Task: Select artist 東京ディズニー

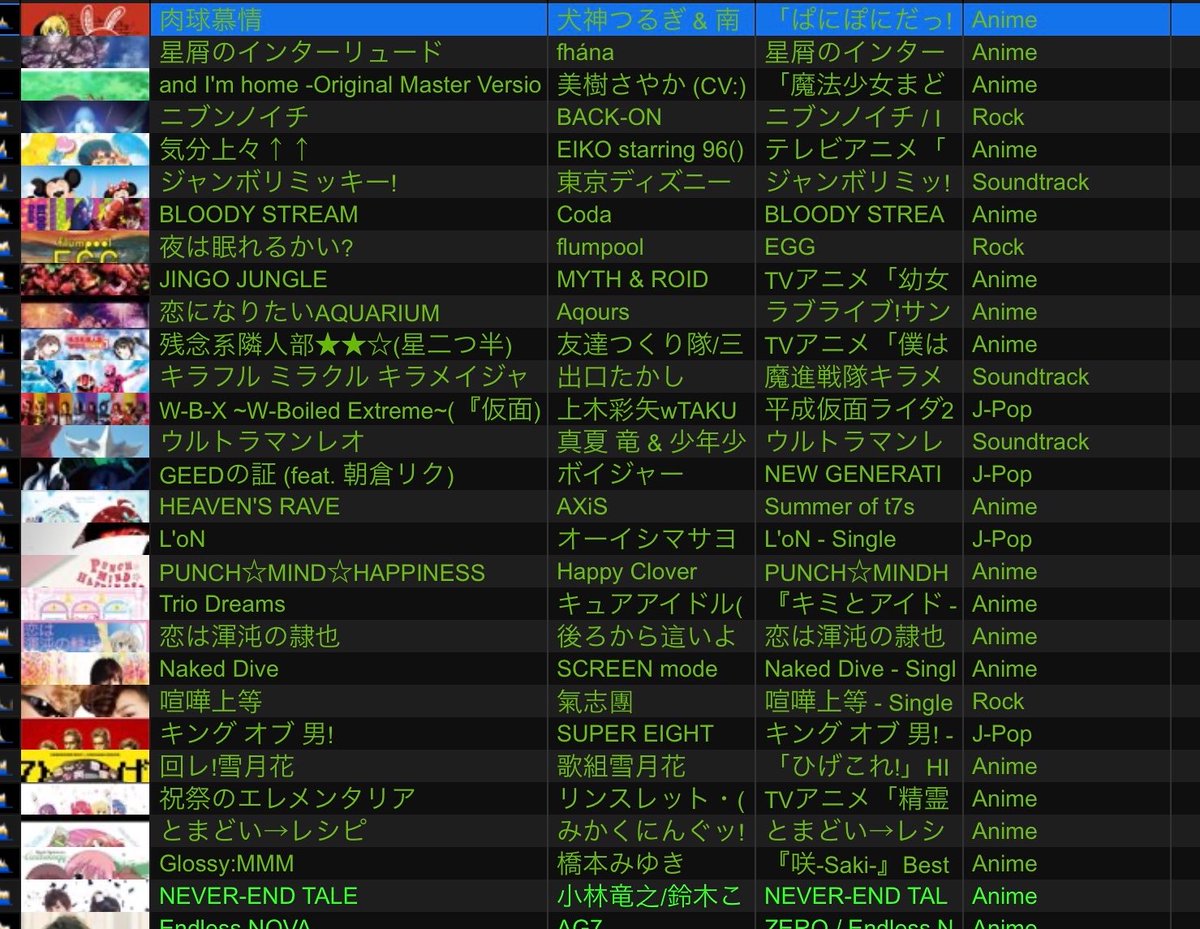Action: [644, 182]
